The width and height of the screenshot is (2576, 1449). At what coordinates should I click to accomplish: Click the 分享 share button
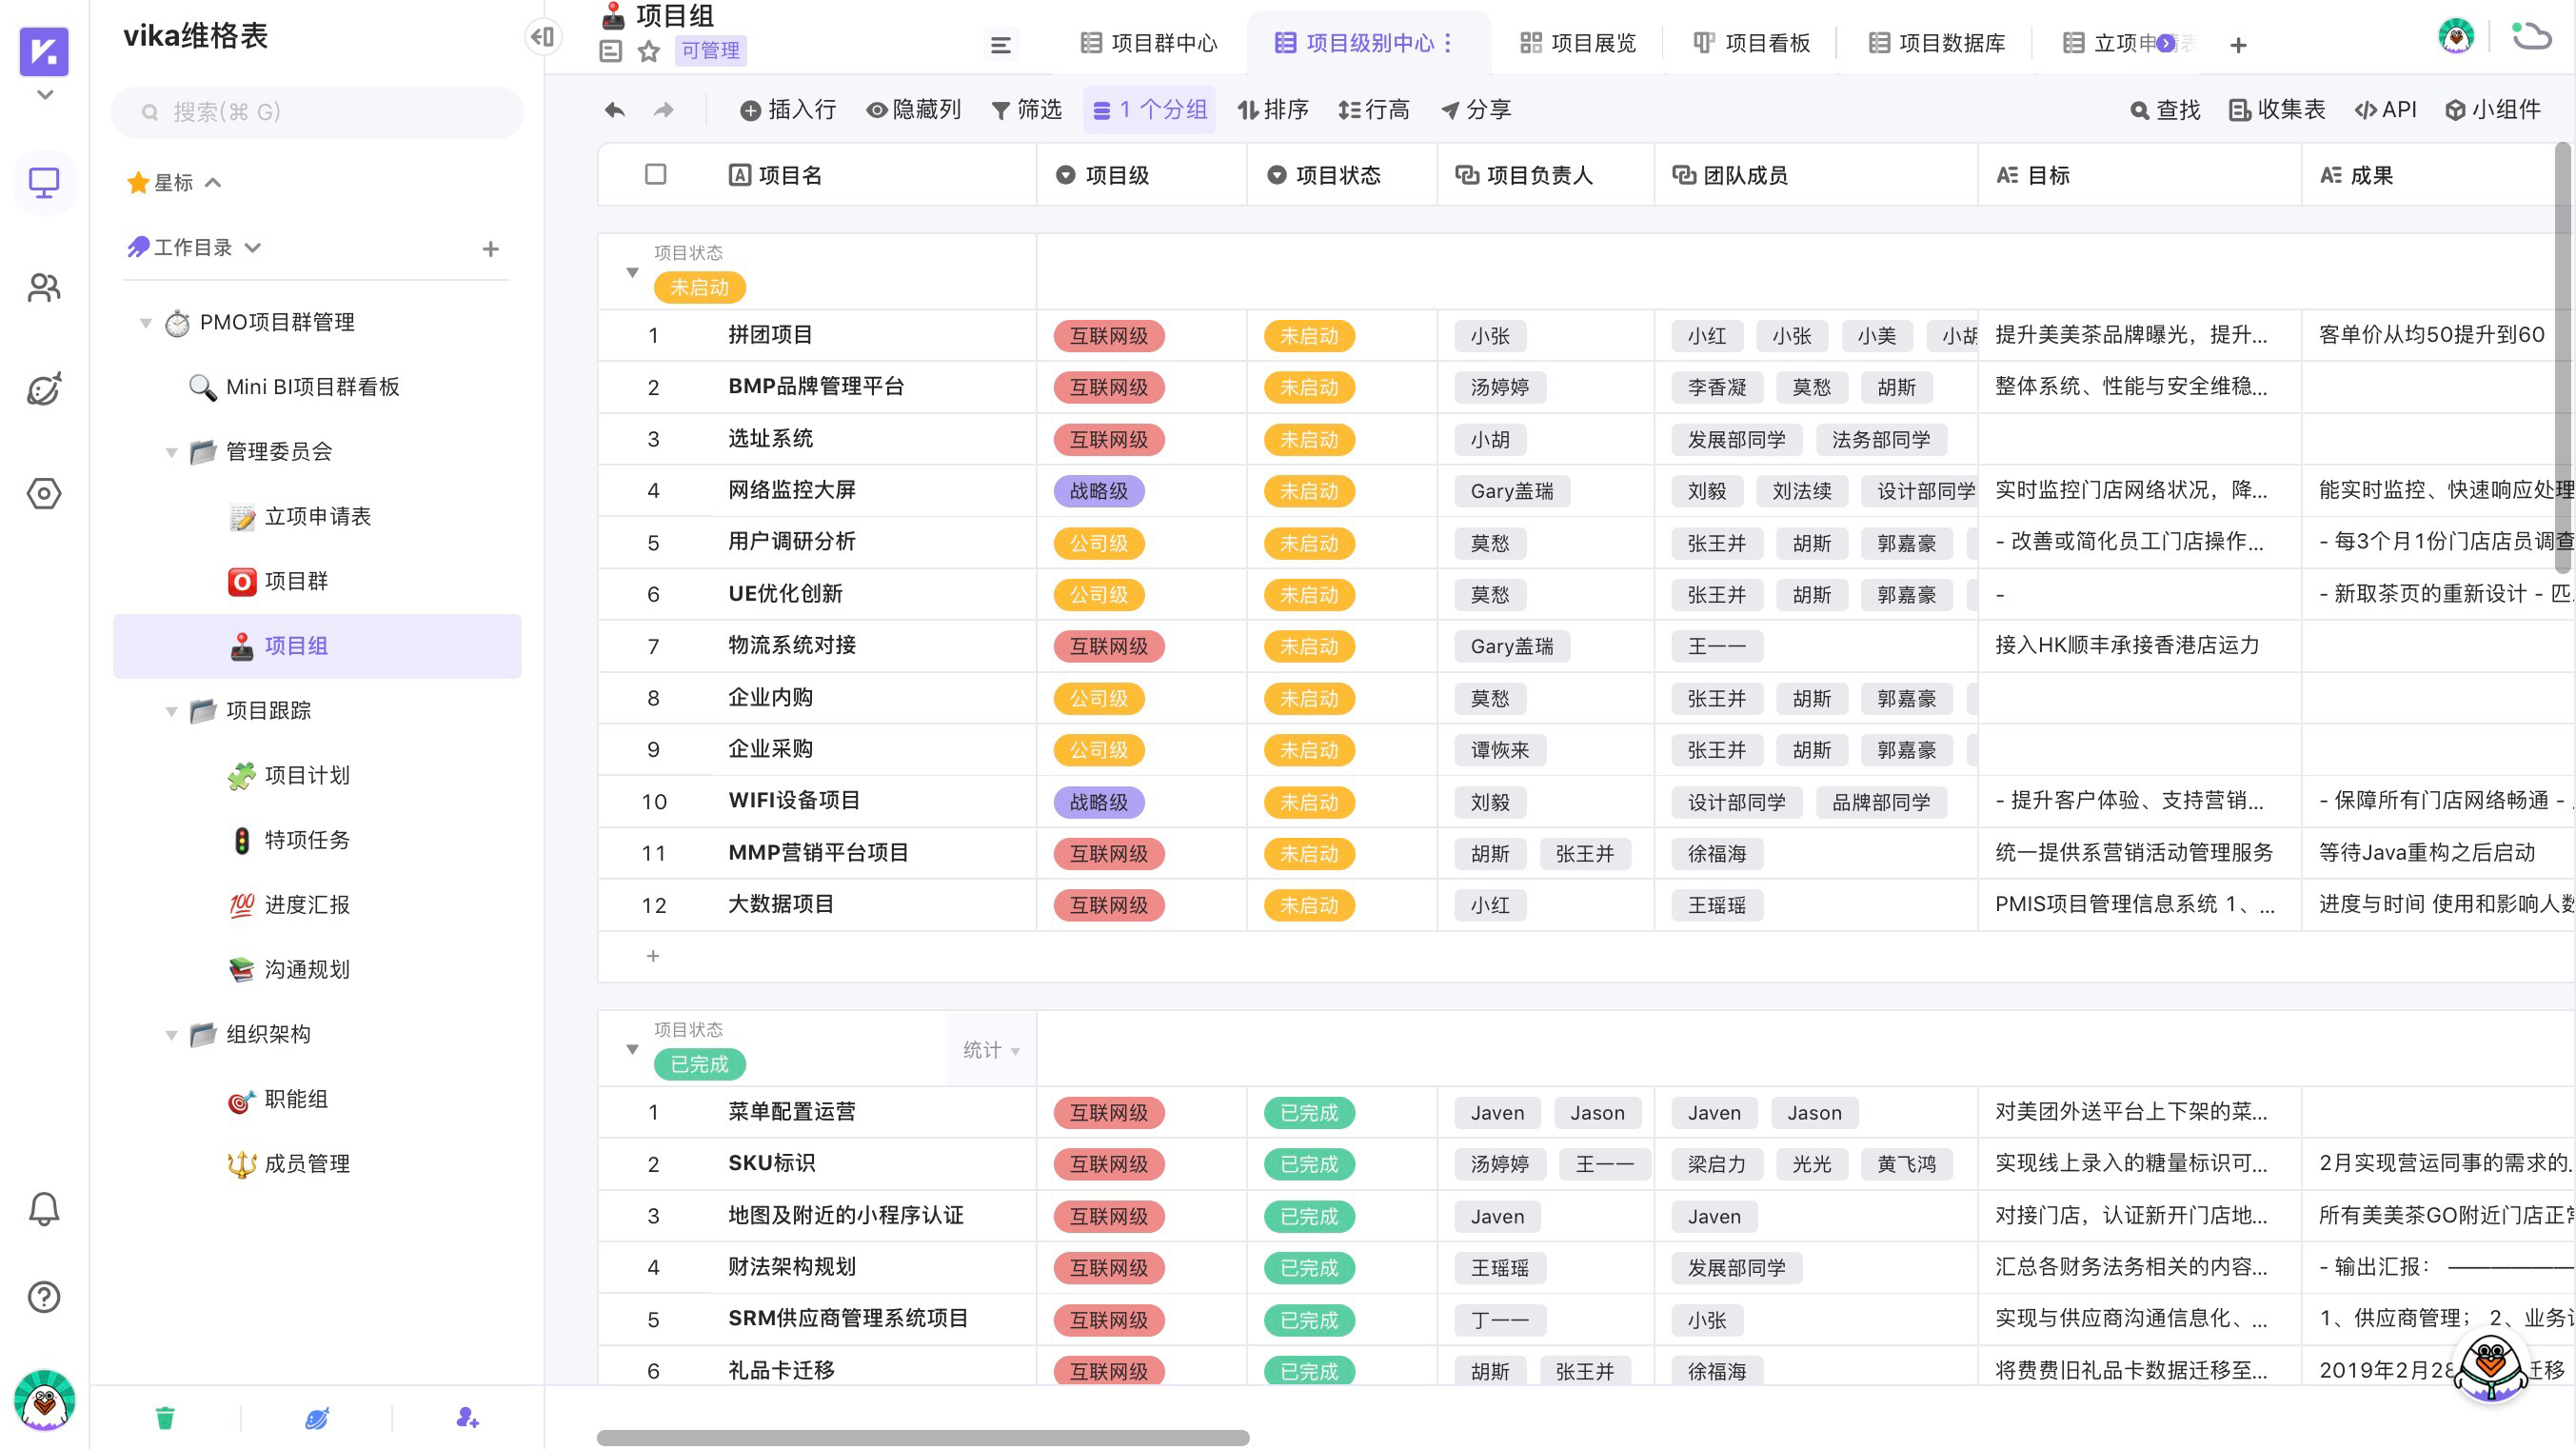[1476, 109]
